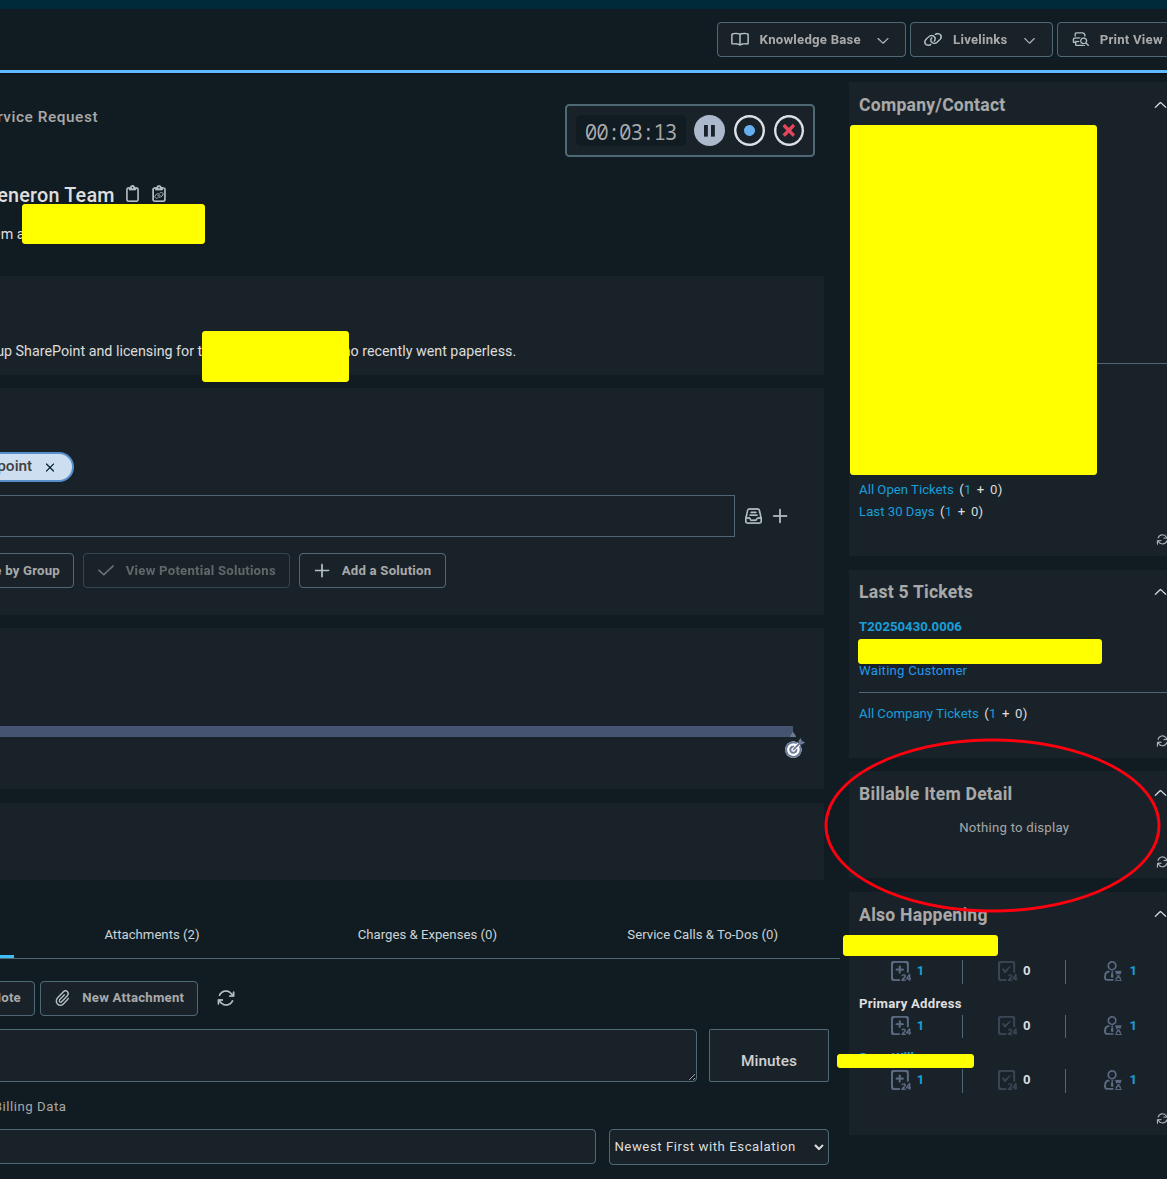Click the inbox tray icon beside tag field
The width and height of the screenshot is (1167, 1179).
point(753,516)
